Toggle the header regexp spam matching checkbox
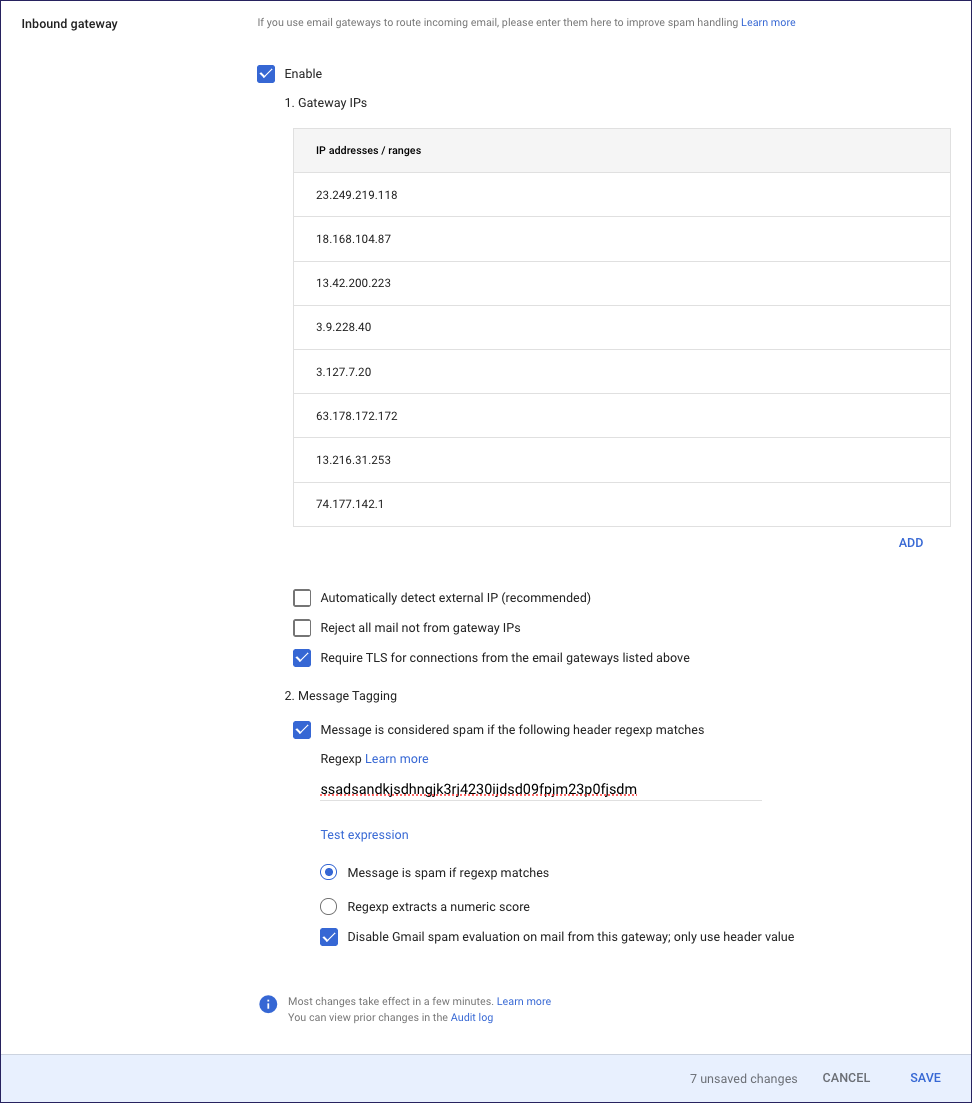This screenshot has width=972, height=1103. point(301,729)
